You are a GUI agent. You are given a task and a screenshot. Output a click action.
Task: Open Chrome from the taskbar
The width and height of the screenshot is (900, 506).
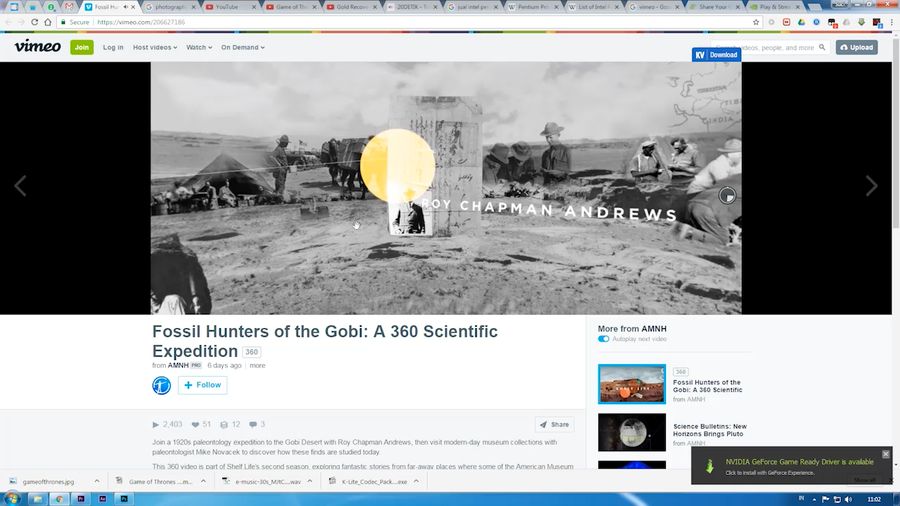pos(59,499)
